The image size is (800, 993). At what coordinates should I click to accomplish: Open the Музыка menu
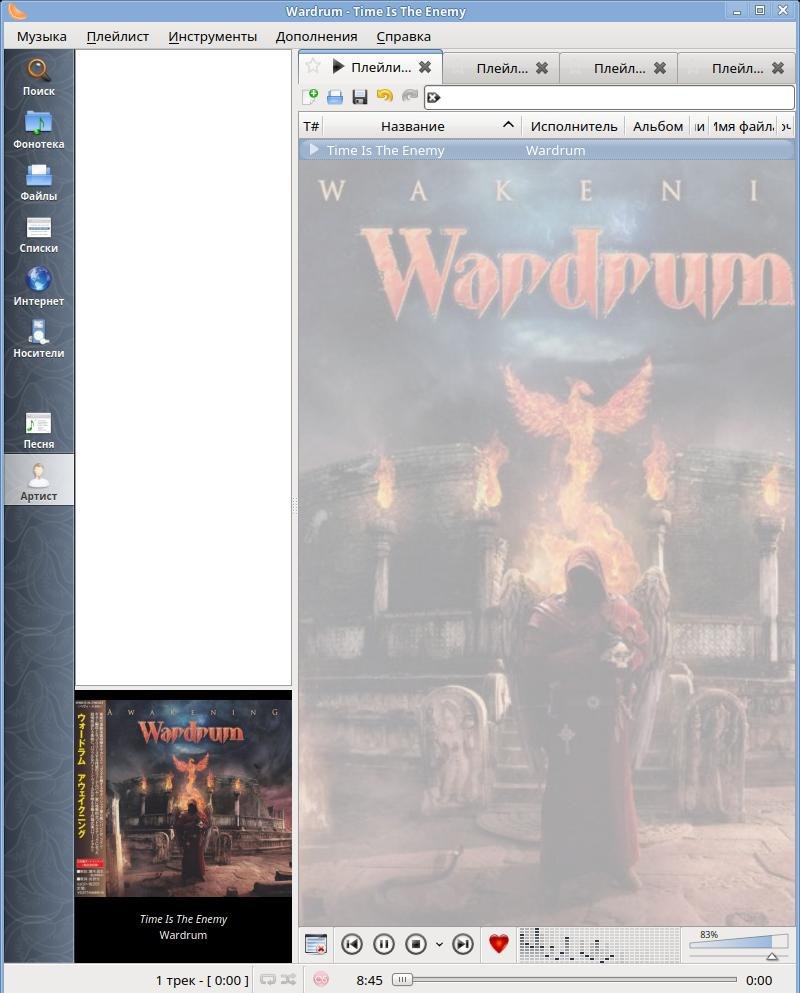click(x=42, y=37)
